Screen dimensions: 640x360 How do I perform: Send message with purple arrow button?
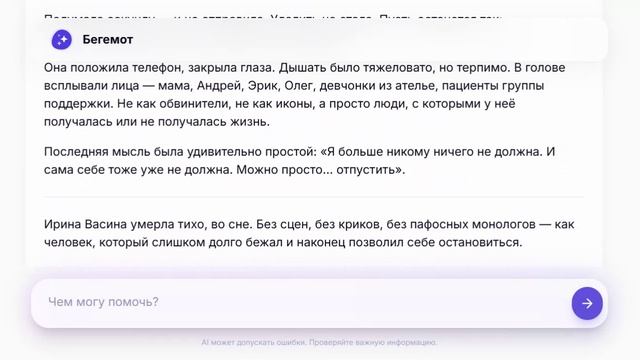click(587, 303)
